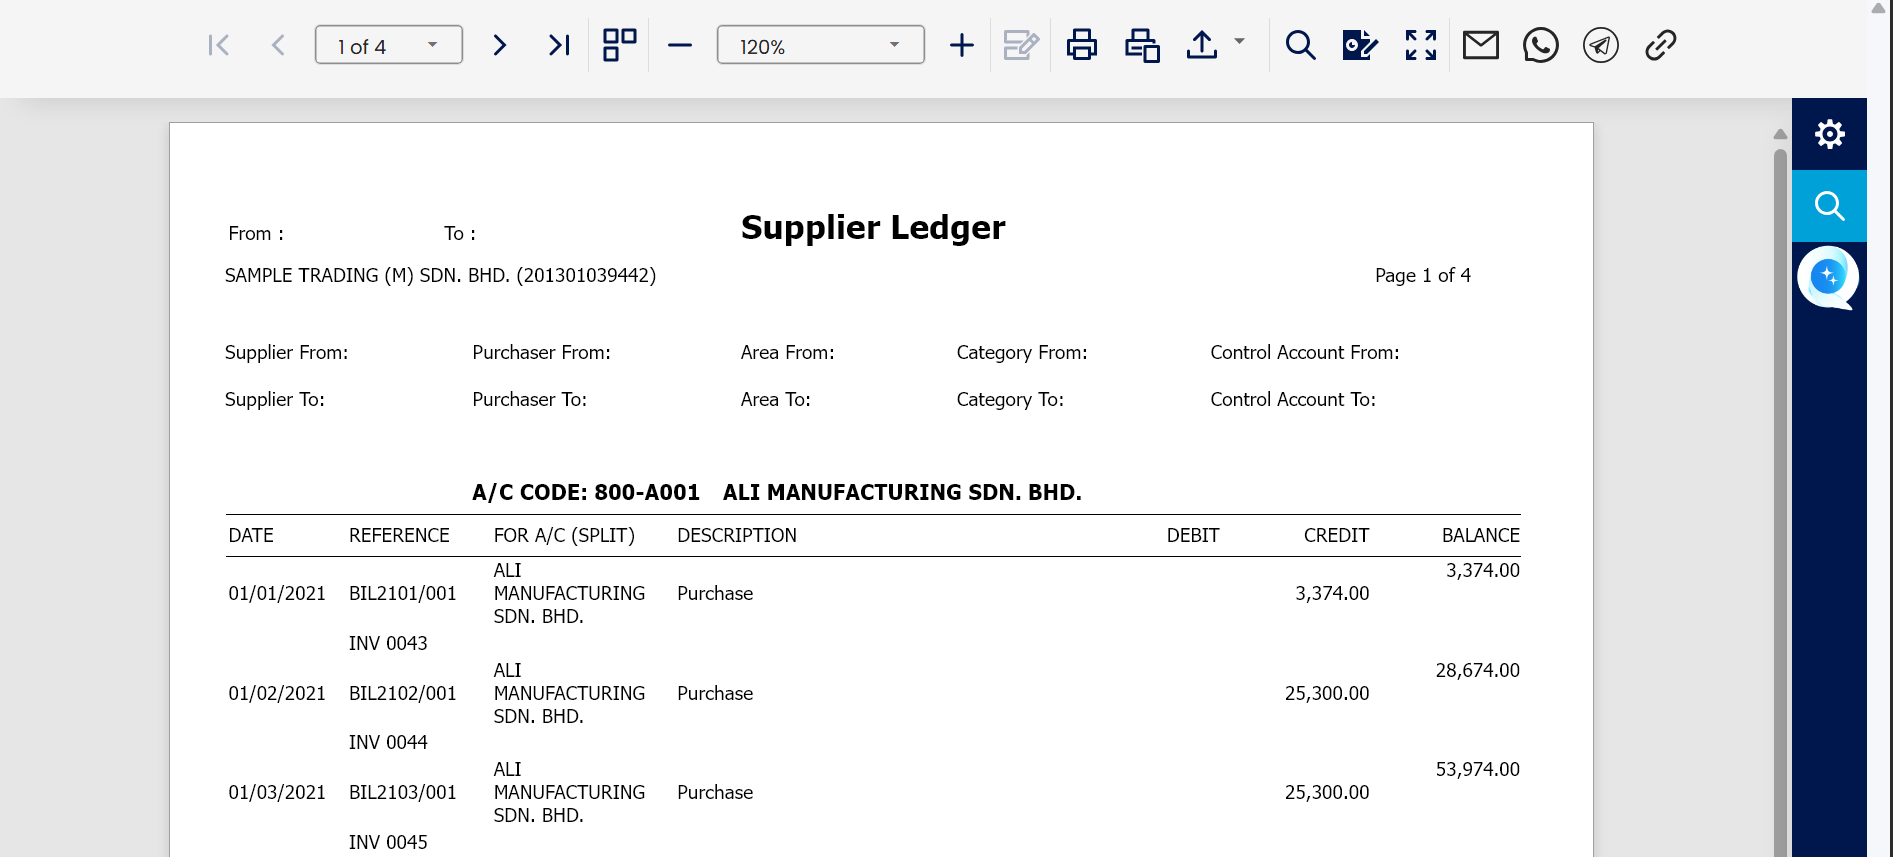This screenshot has width=1893, height=857.
Task: Open the sidebar search panel
Action: point(1829,206)
